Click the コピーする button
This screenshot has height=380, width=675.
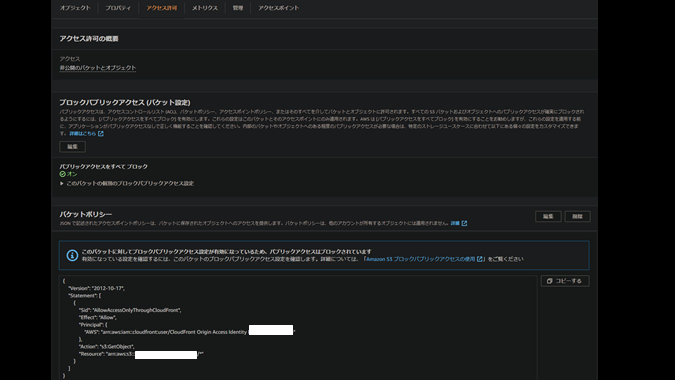tap(565, 281)
